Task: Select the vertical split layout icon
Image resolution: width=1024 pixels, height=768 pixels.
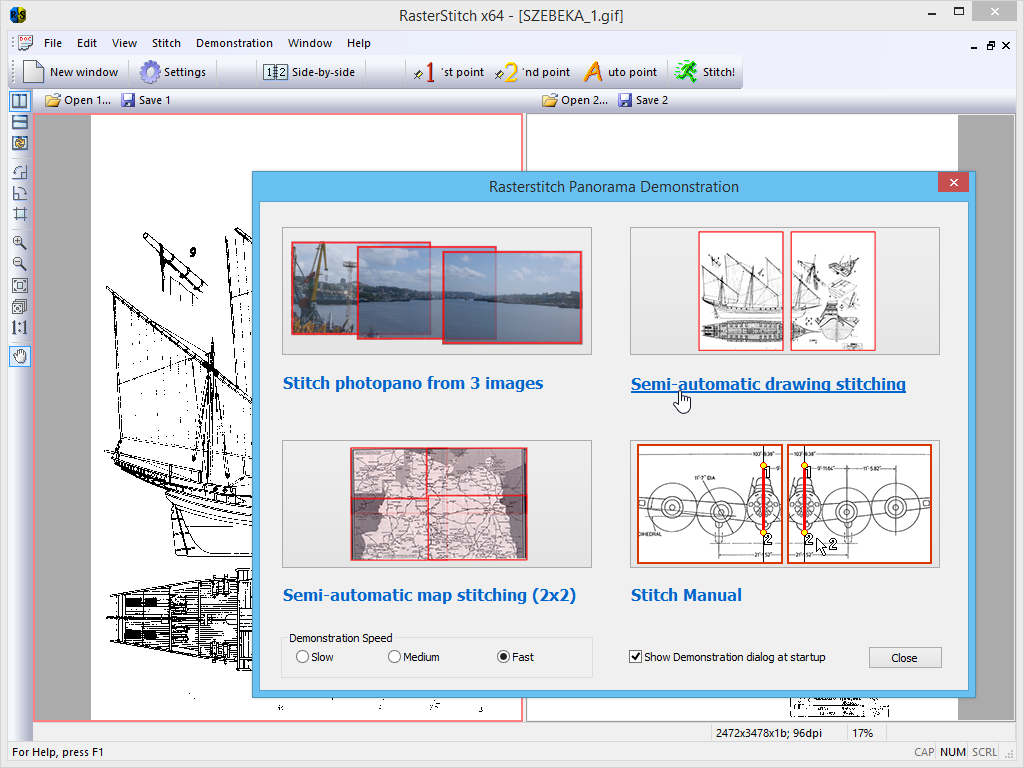Action: tap(19, 101)
